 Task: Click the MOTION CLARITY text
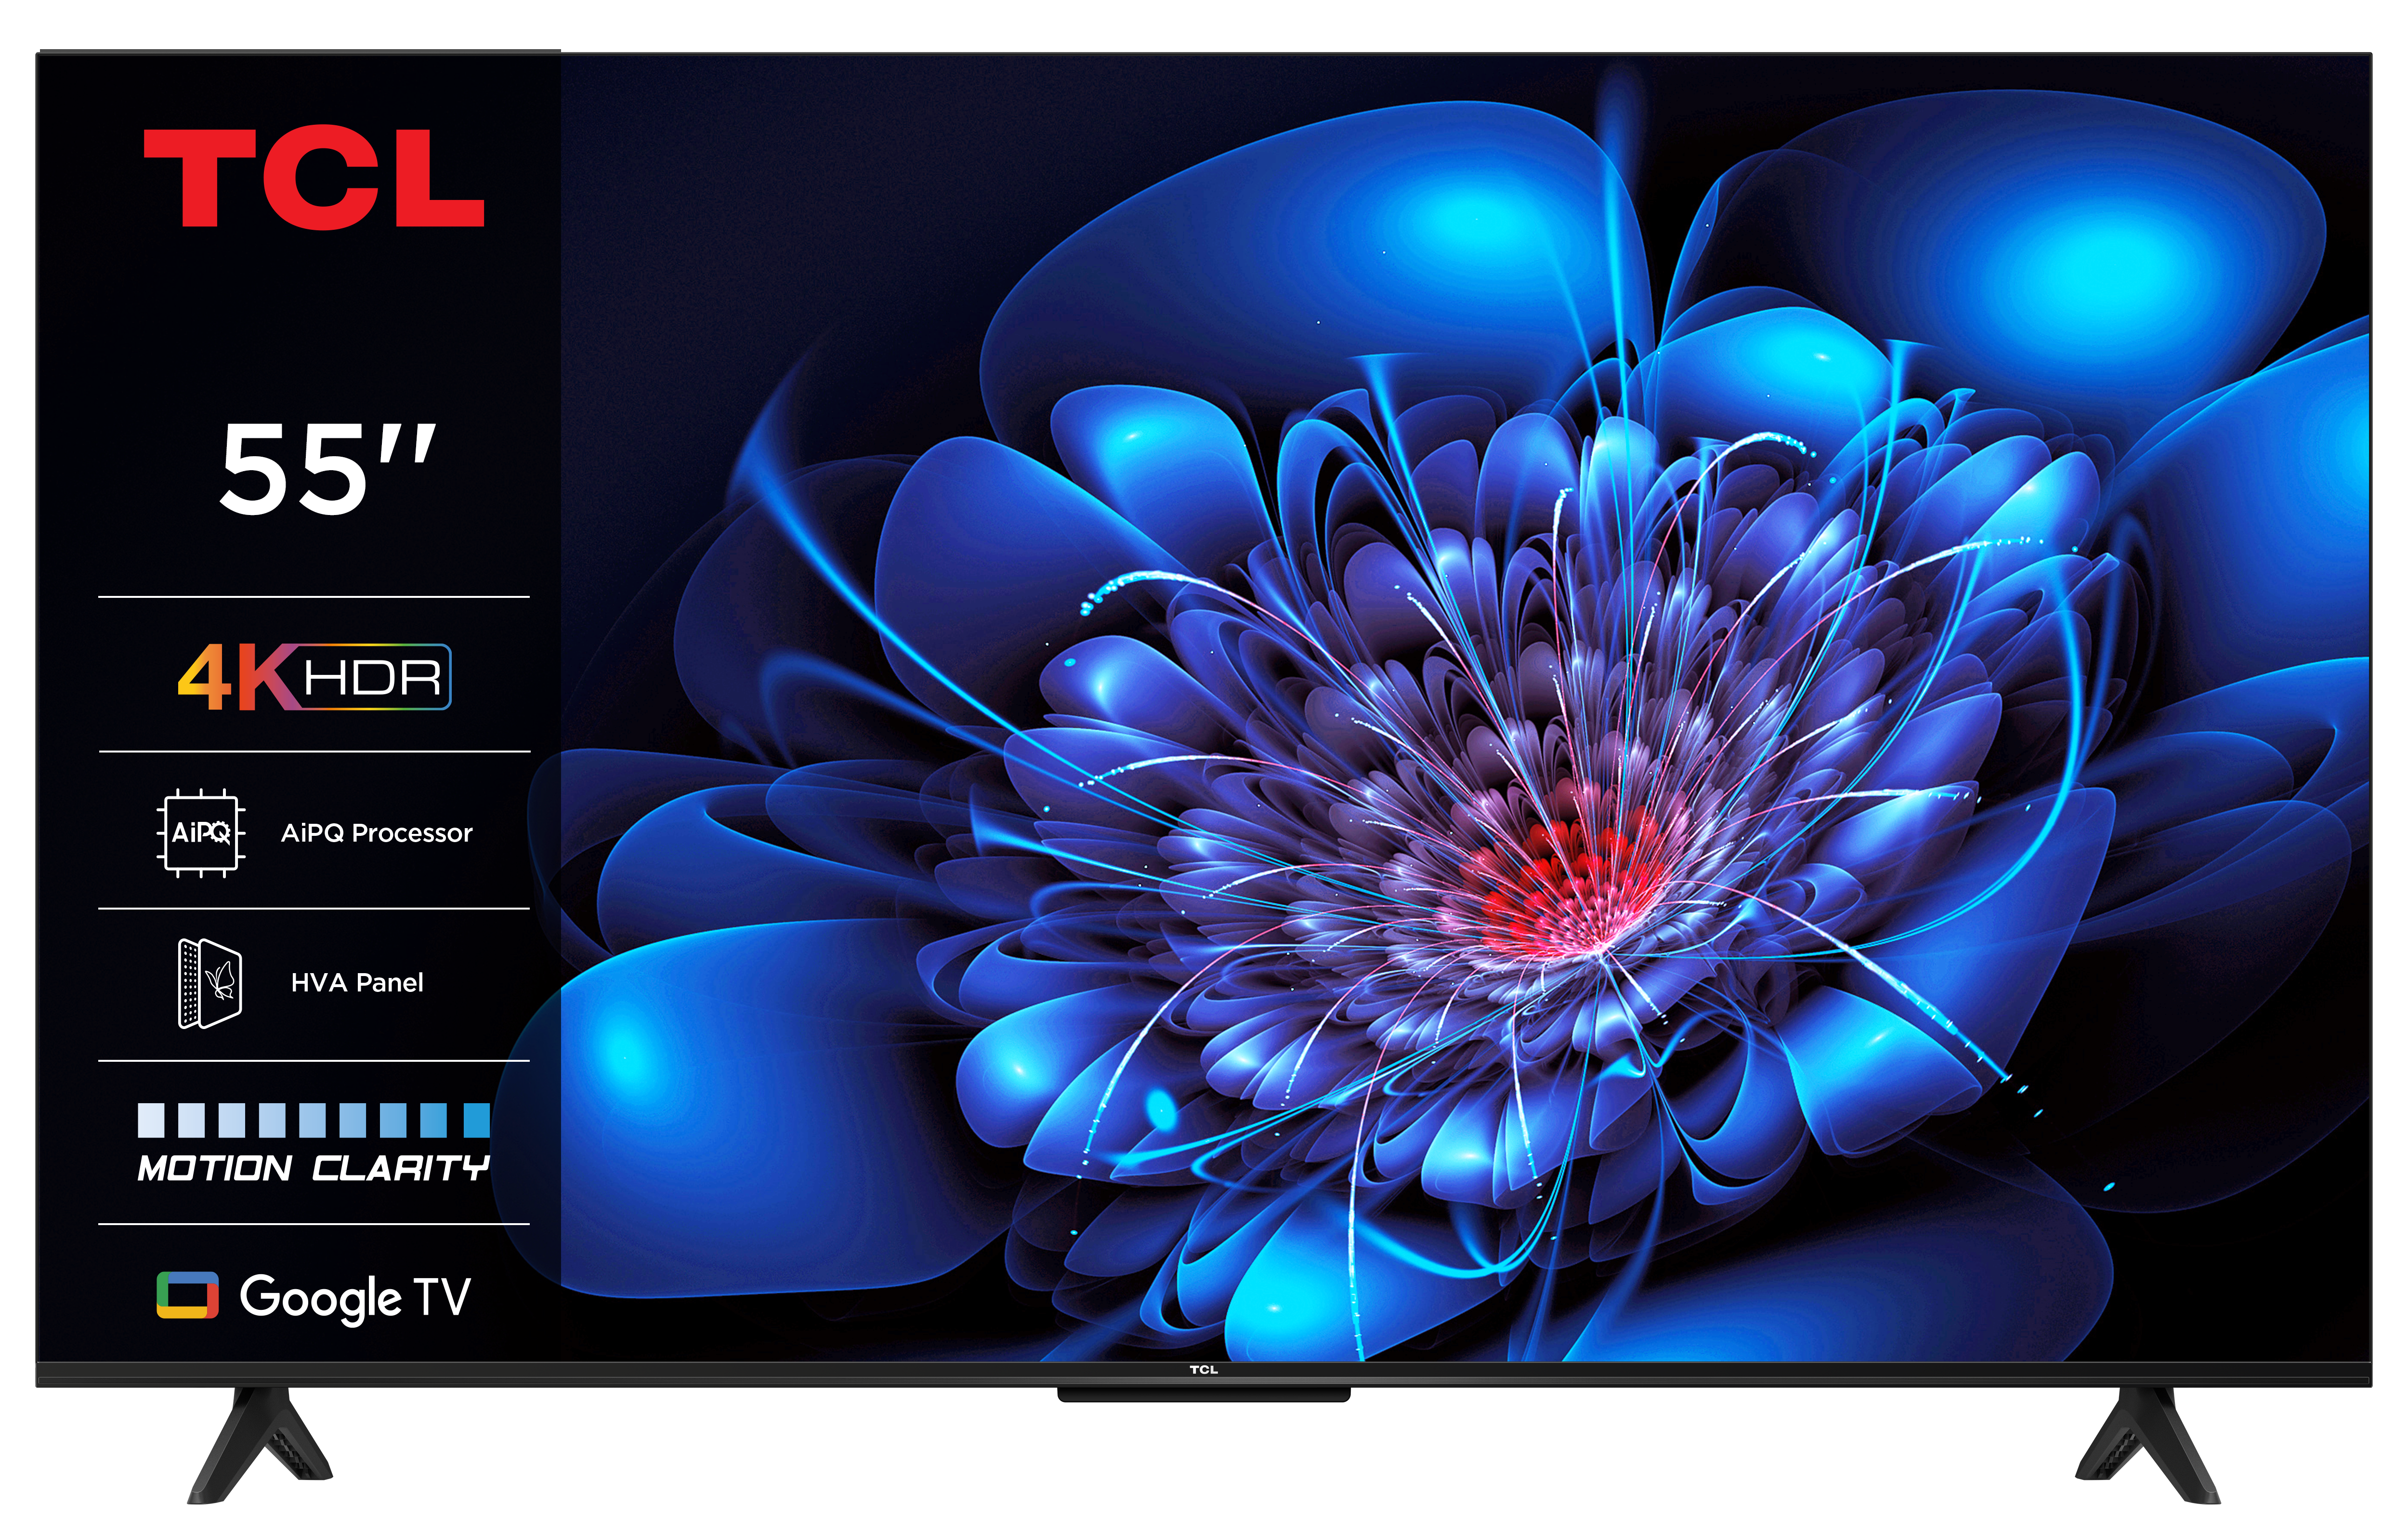(313, 1168)
